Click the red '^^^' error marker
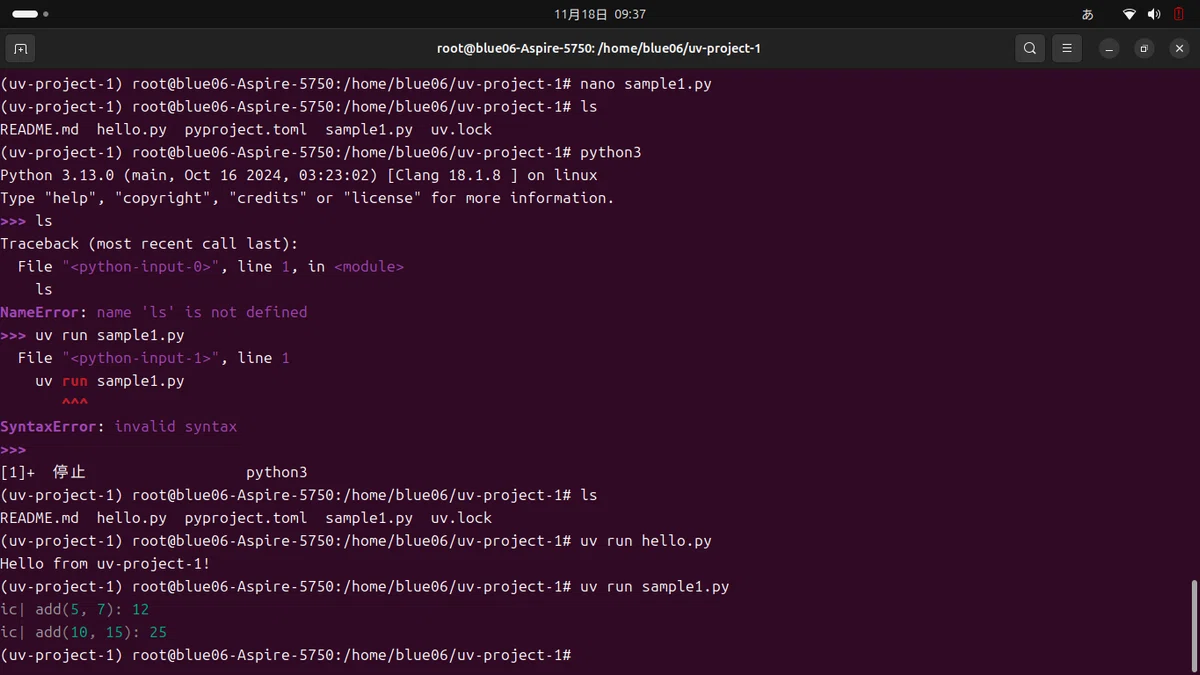The width and height of the screenshot is (1200, 675). 75,403
